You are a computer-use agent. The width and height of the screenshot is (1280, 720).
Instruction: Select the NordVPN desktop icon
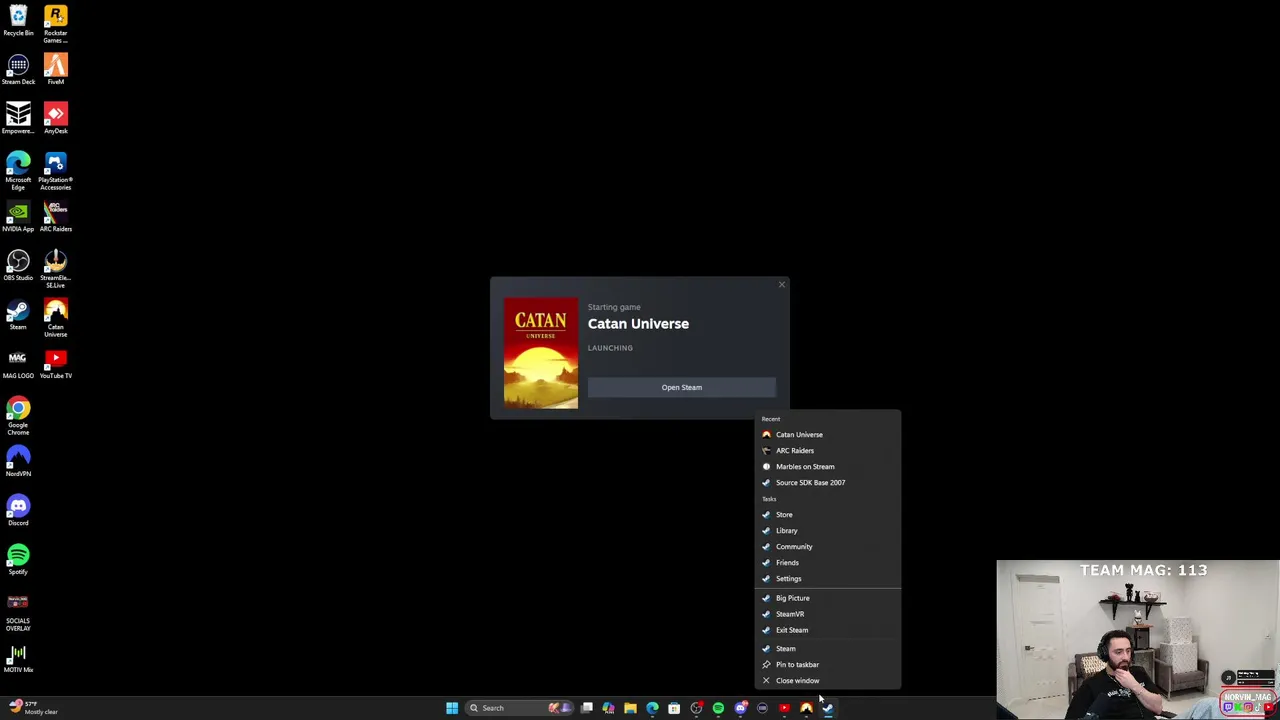coord(18,462)
